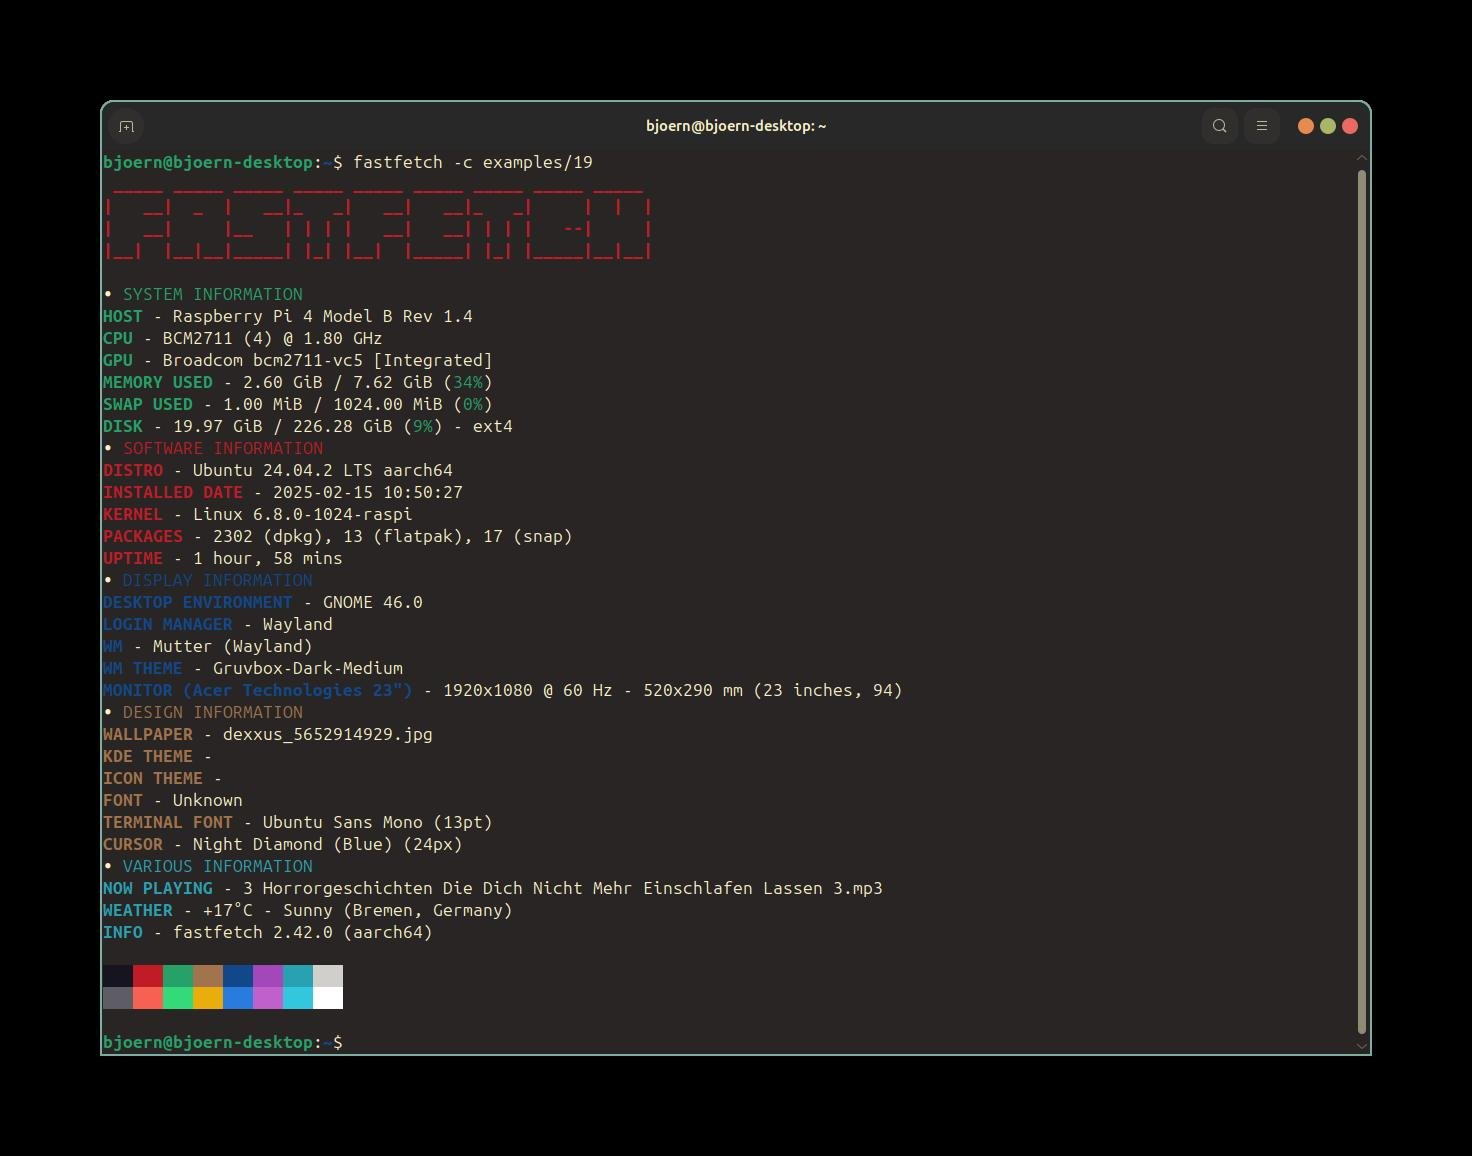
Task: Click the INFO line fastfetch 2.42.0
Action: point(268,932)
